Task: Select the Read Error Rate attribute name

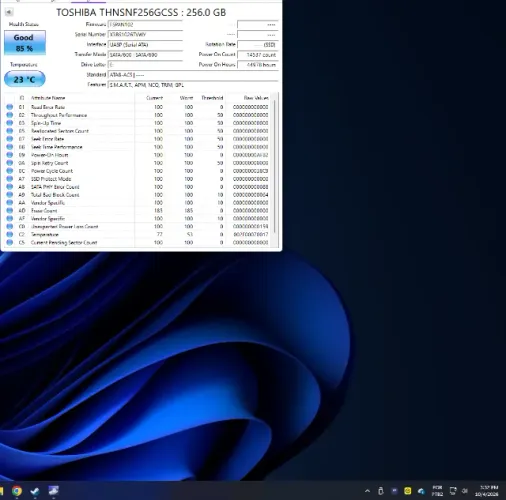Action: pos(48,107)
